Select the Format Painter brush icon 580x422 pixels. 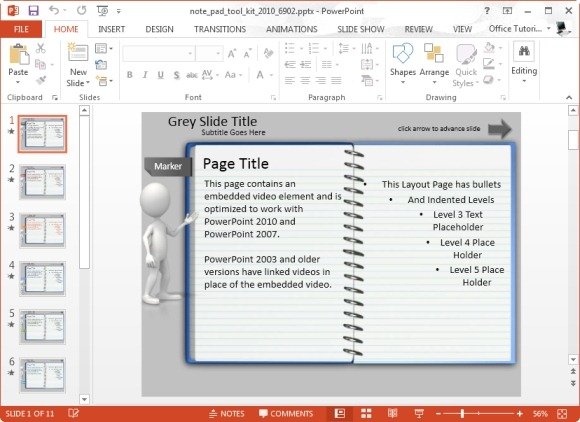pos(41,80)
